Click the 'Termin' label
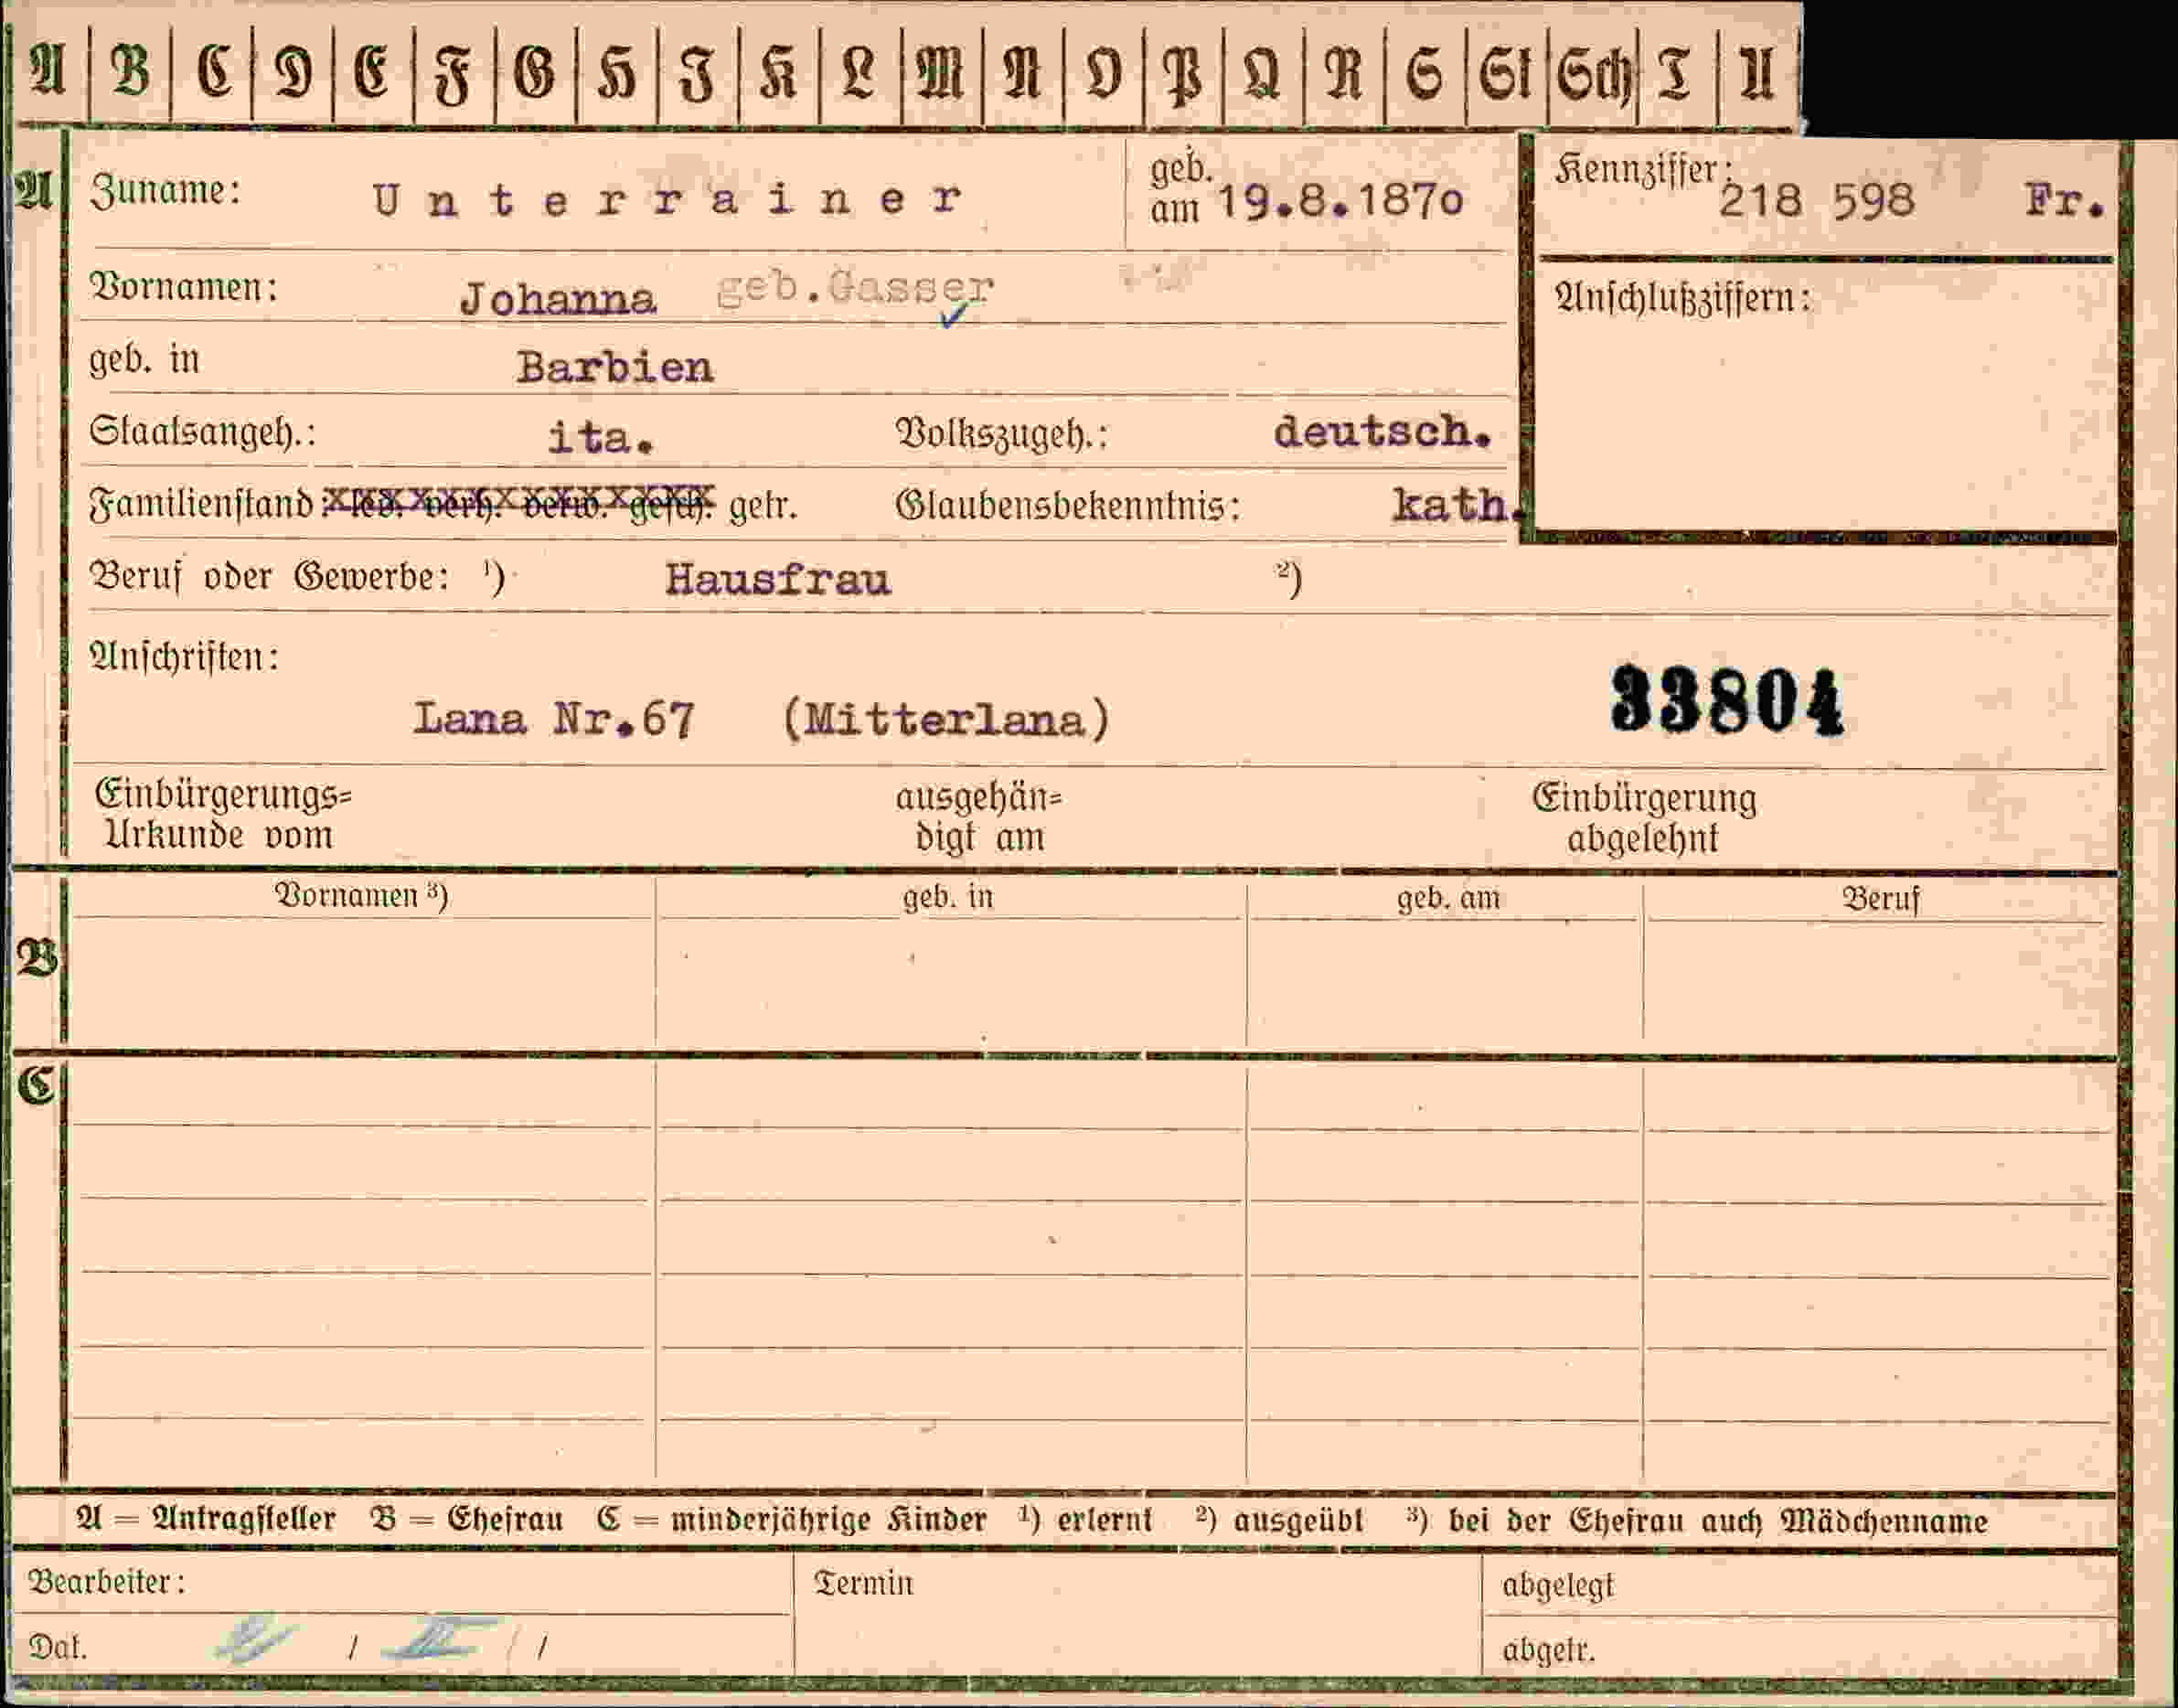This screenshot has width=2178, height=1708. pyautogui.click(x=864, y=1583)
